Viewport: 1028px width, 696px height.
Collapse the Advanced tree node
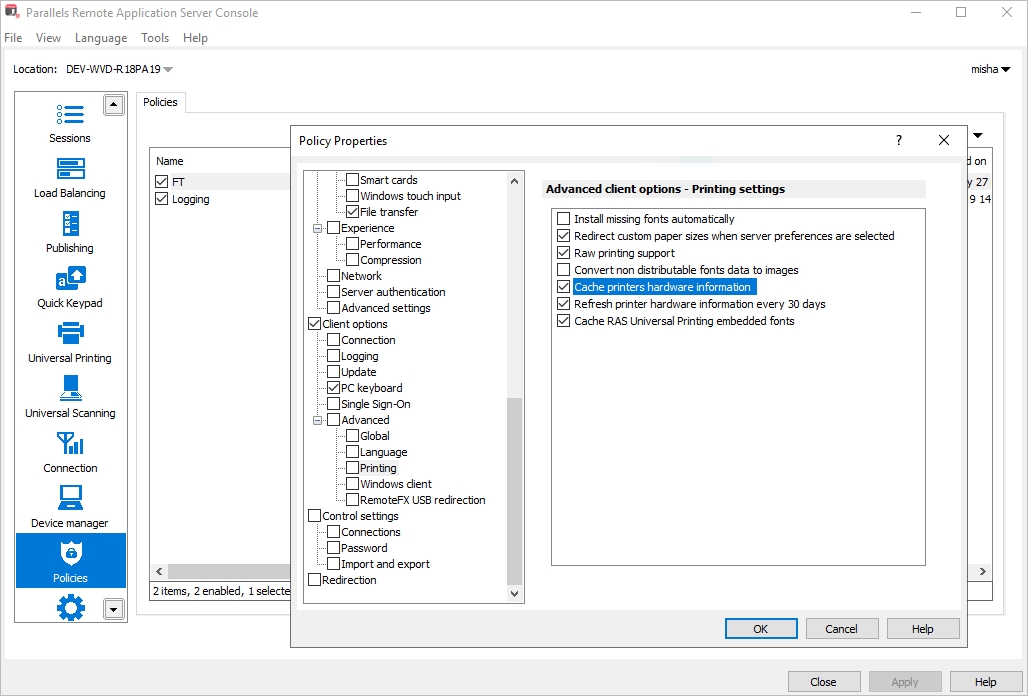click(318, 420)
